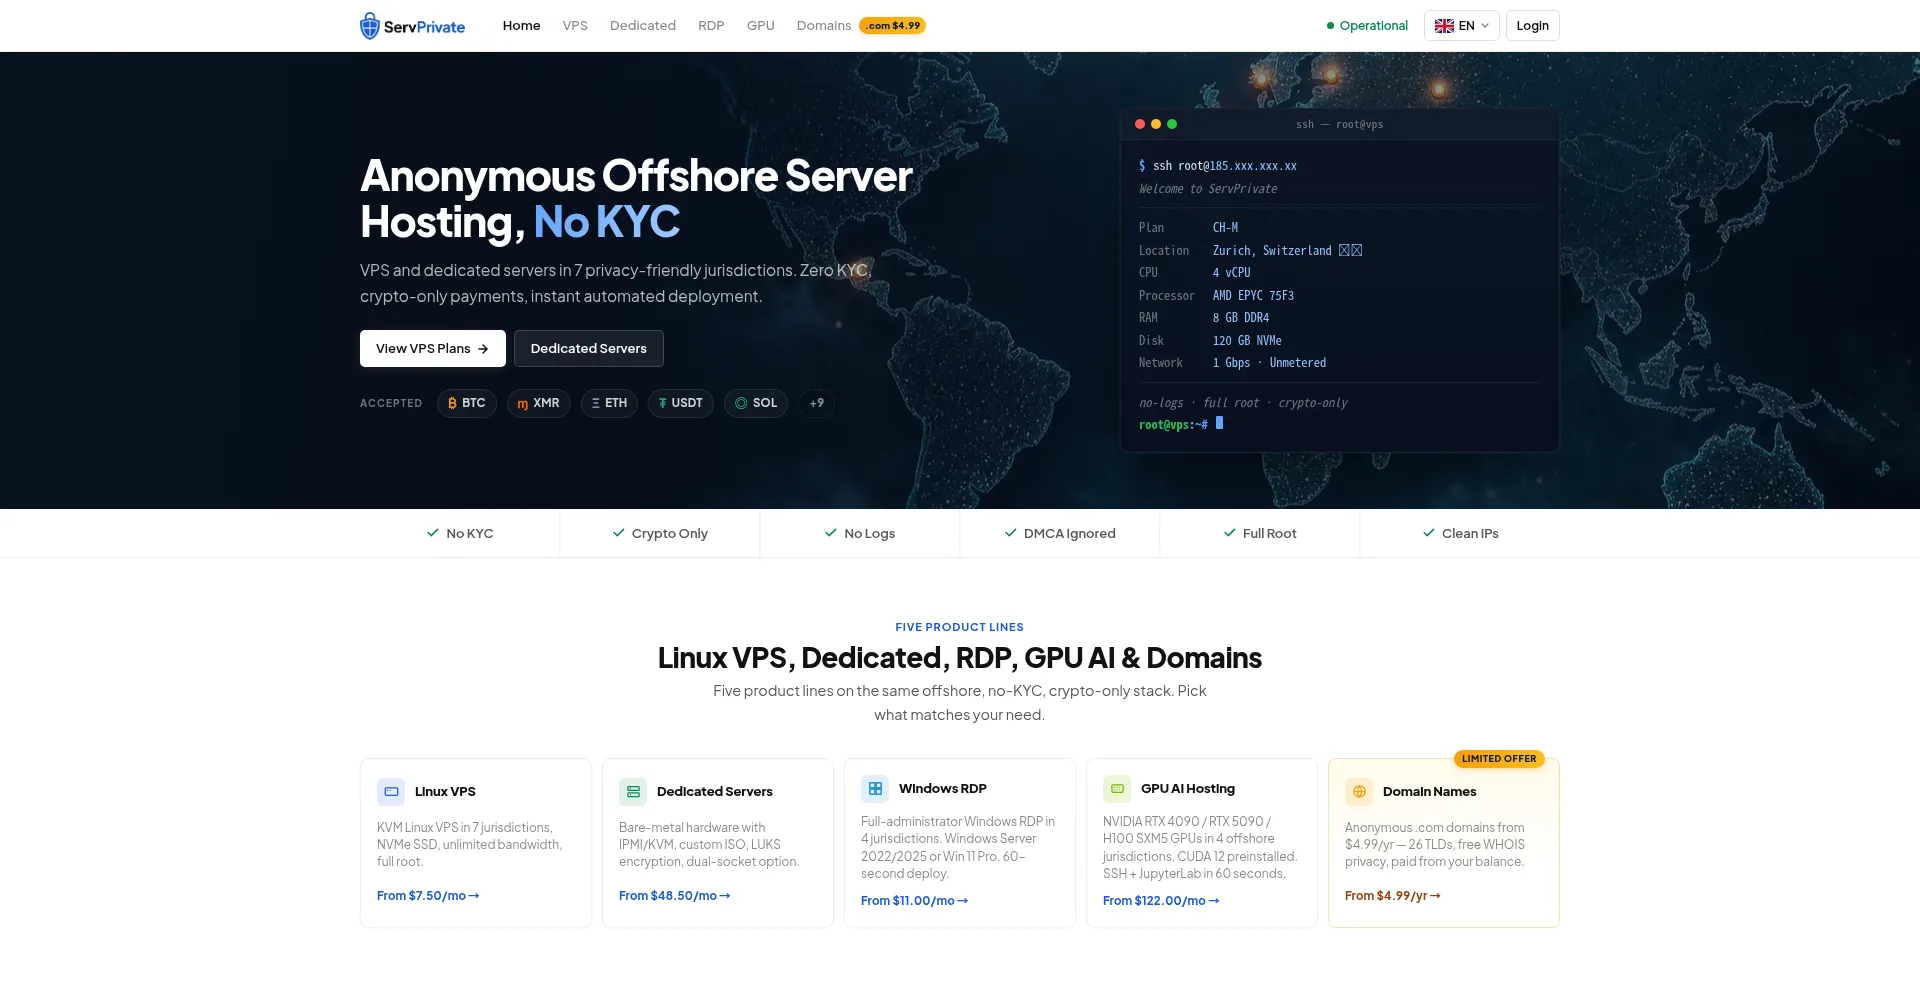Click the Operational status indicator
Screen dimensions: 1920x993
point(1367,26)
